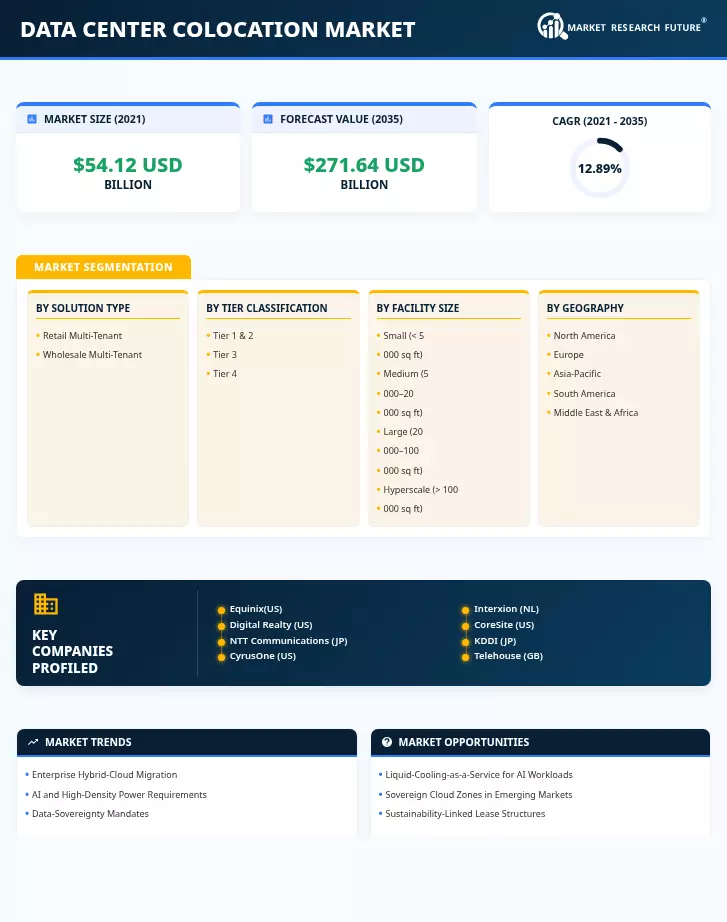Click the By Facility Size heading
The height and width of the screenshot is (922, 727).
(418, 308)
